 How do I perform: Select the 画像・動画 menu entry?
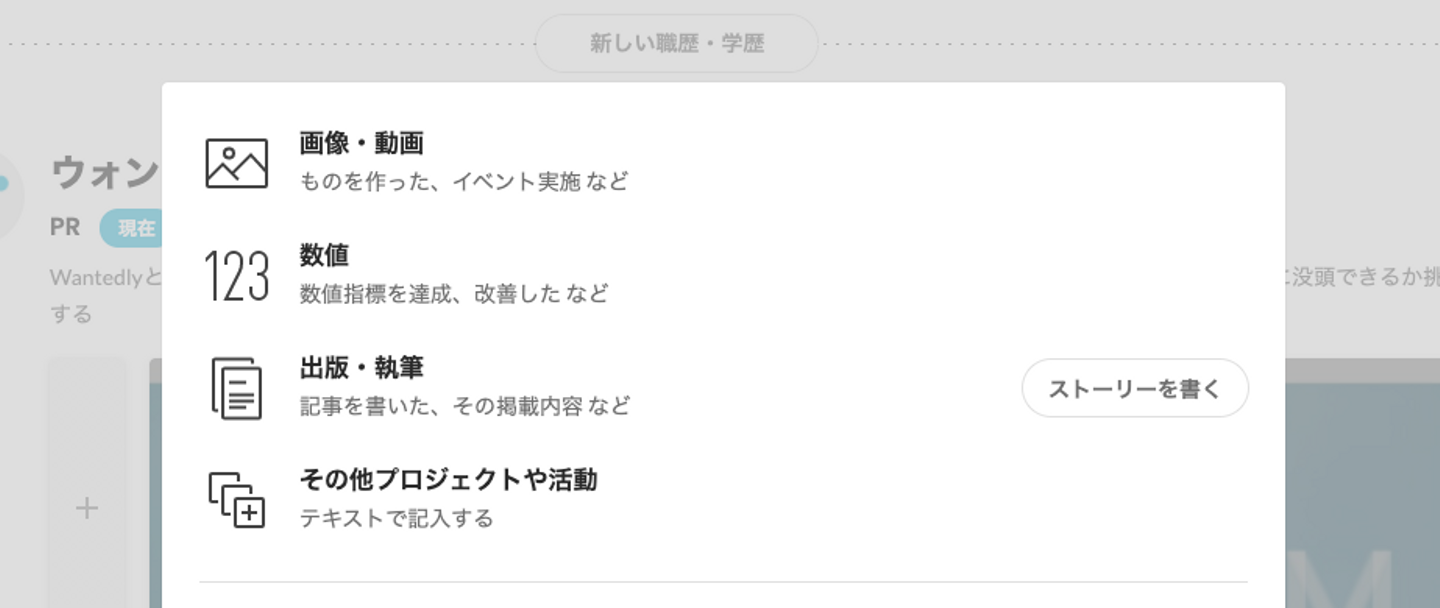pyautogui.click(x=361, y=144)
